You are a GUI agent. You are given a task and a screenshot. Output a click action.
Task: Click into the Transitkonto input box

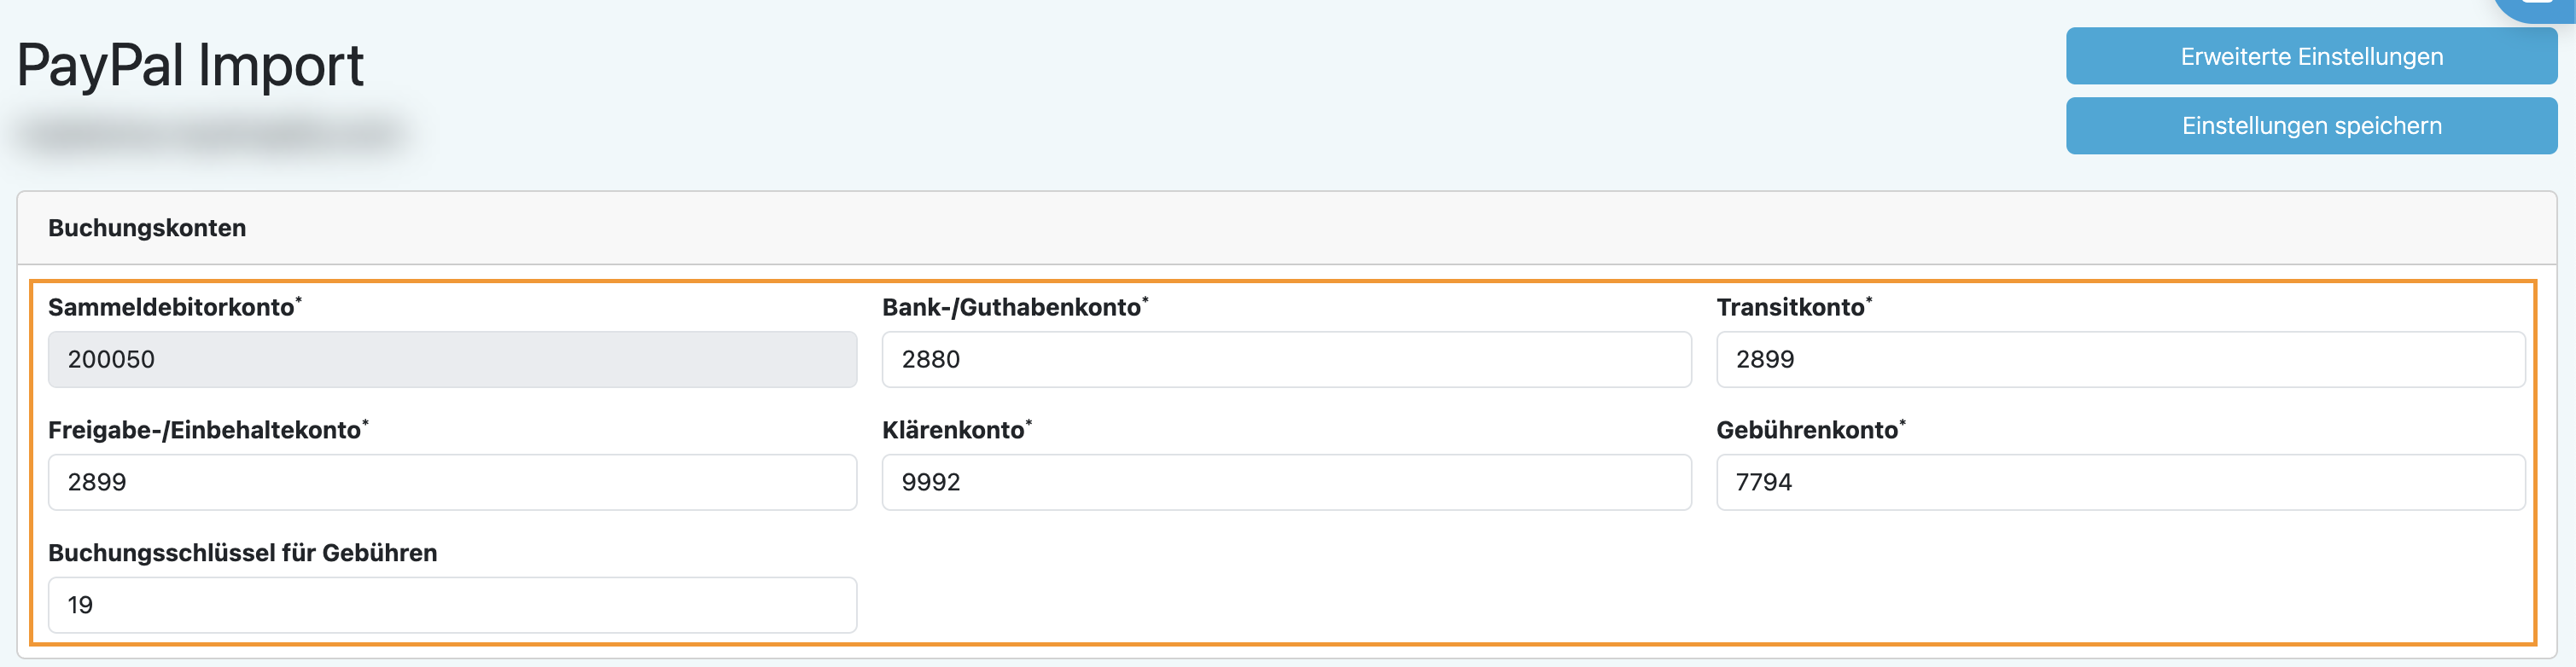2120,360
